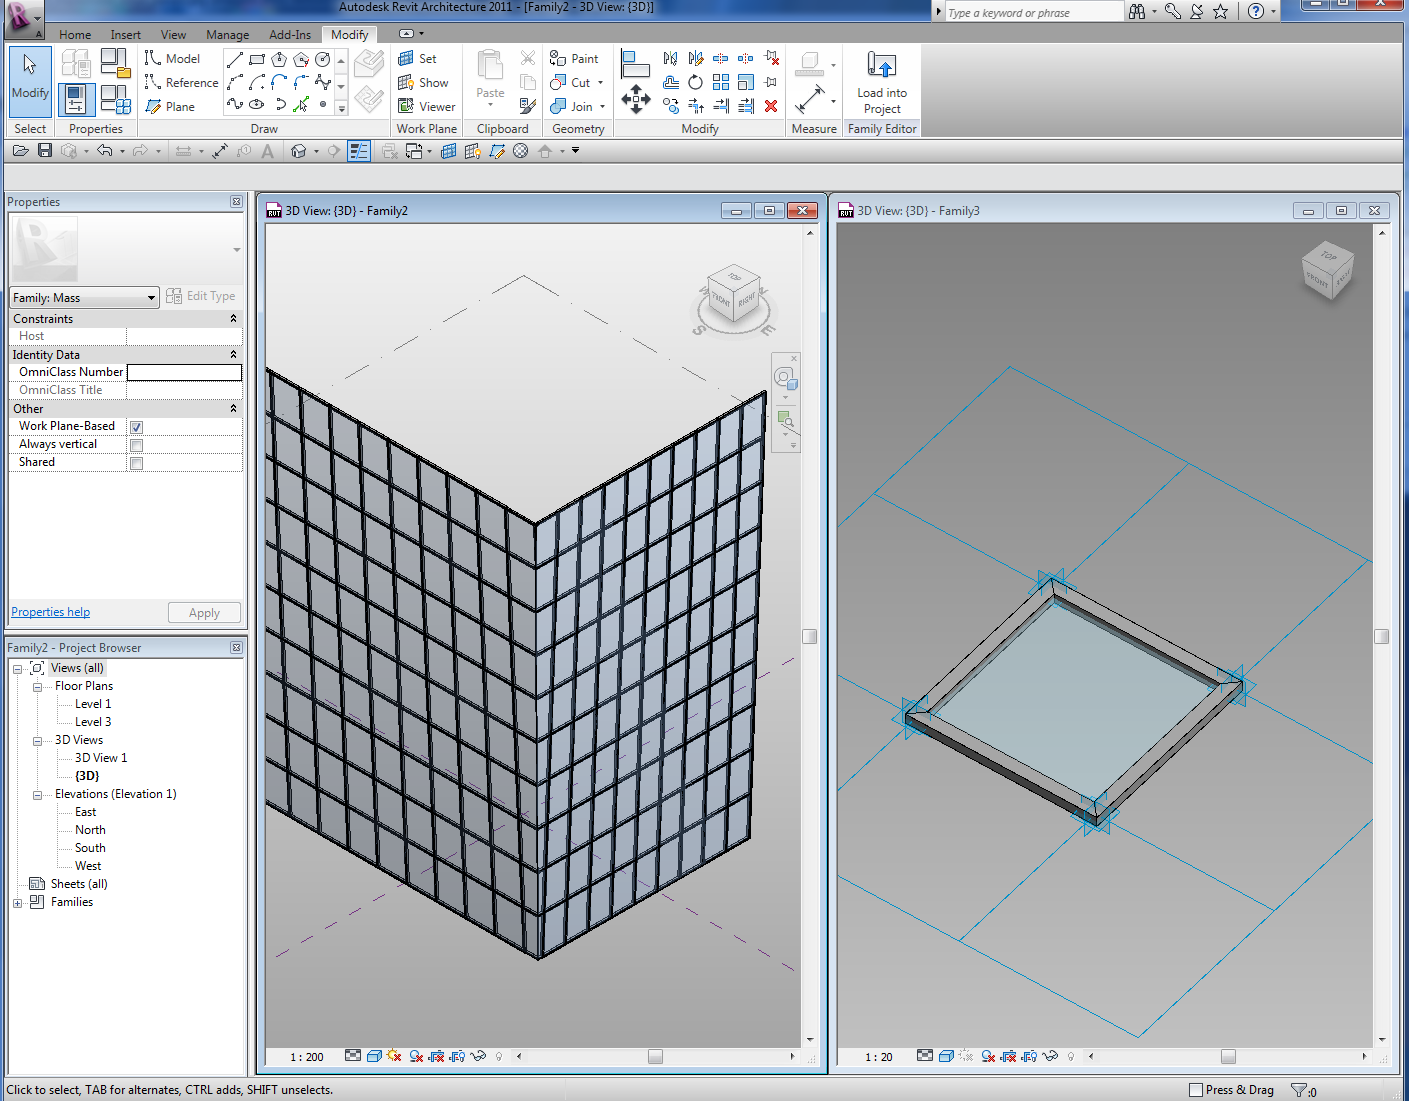Click the Reference line tool
This screenshot has width=1409, height=1101.
click(181, 83)
